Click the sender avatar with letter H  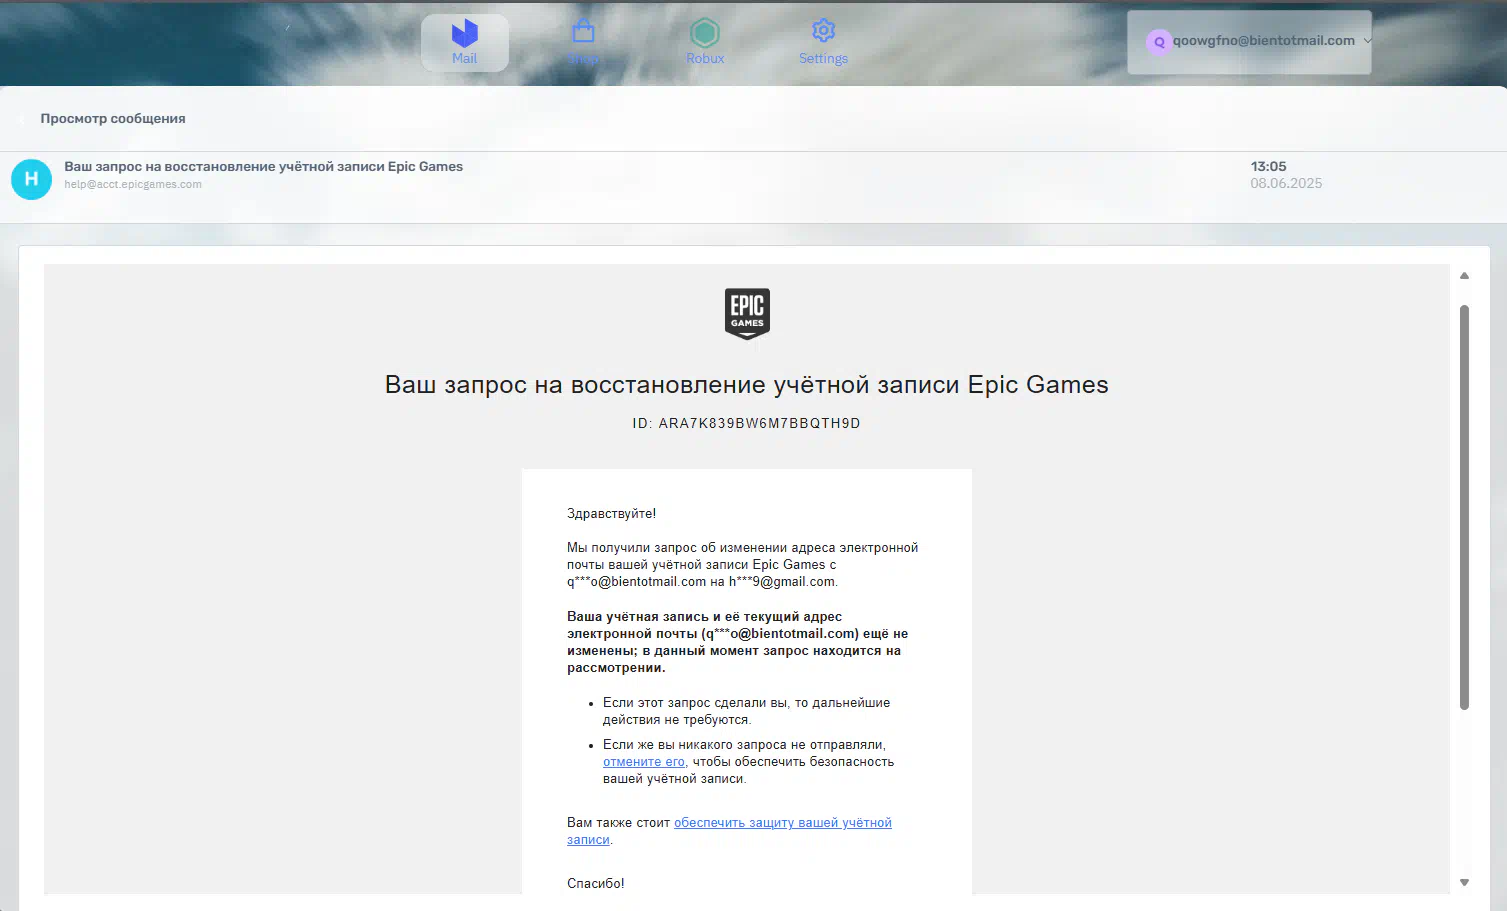pyautogui.click(x=31, y=179)
